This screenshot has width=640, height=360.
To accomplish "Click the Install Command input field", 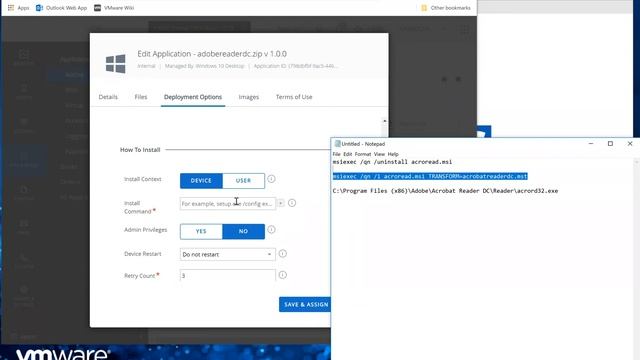I will point(227,203).
